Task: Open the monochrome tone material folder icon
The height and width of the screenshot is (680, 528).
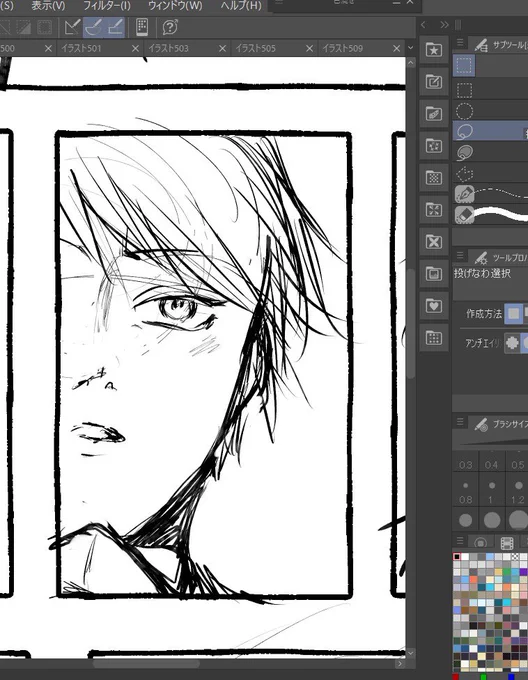Action: pos(433,177)
